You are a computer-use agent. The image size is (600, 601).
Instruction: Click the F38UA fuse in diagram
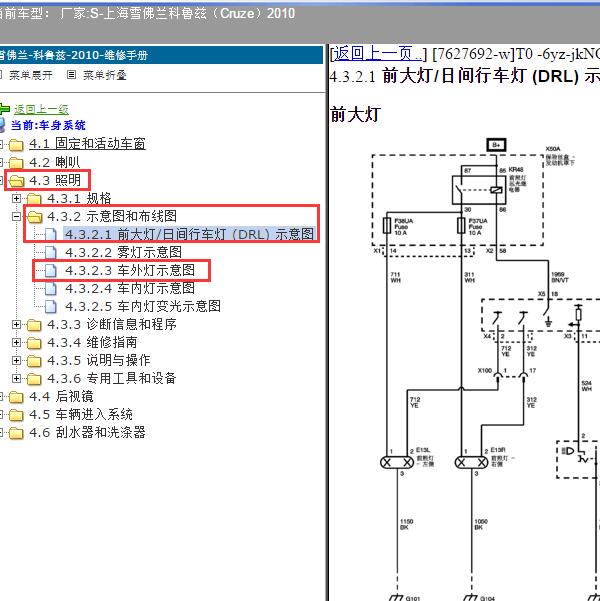pos(387,225)
